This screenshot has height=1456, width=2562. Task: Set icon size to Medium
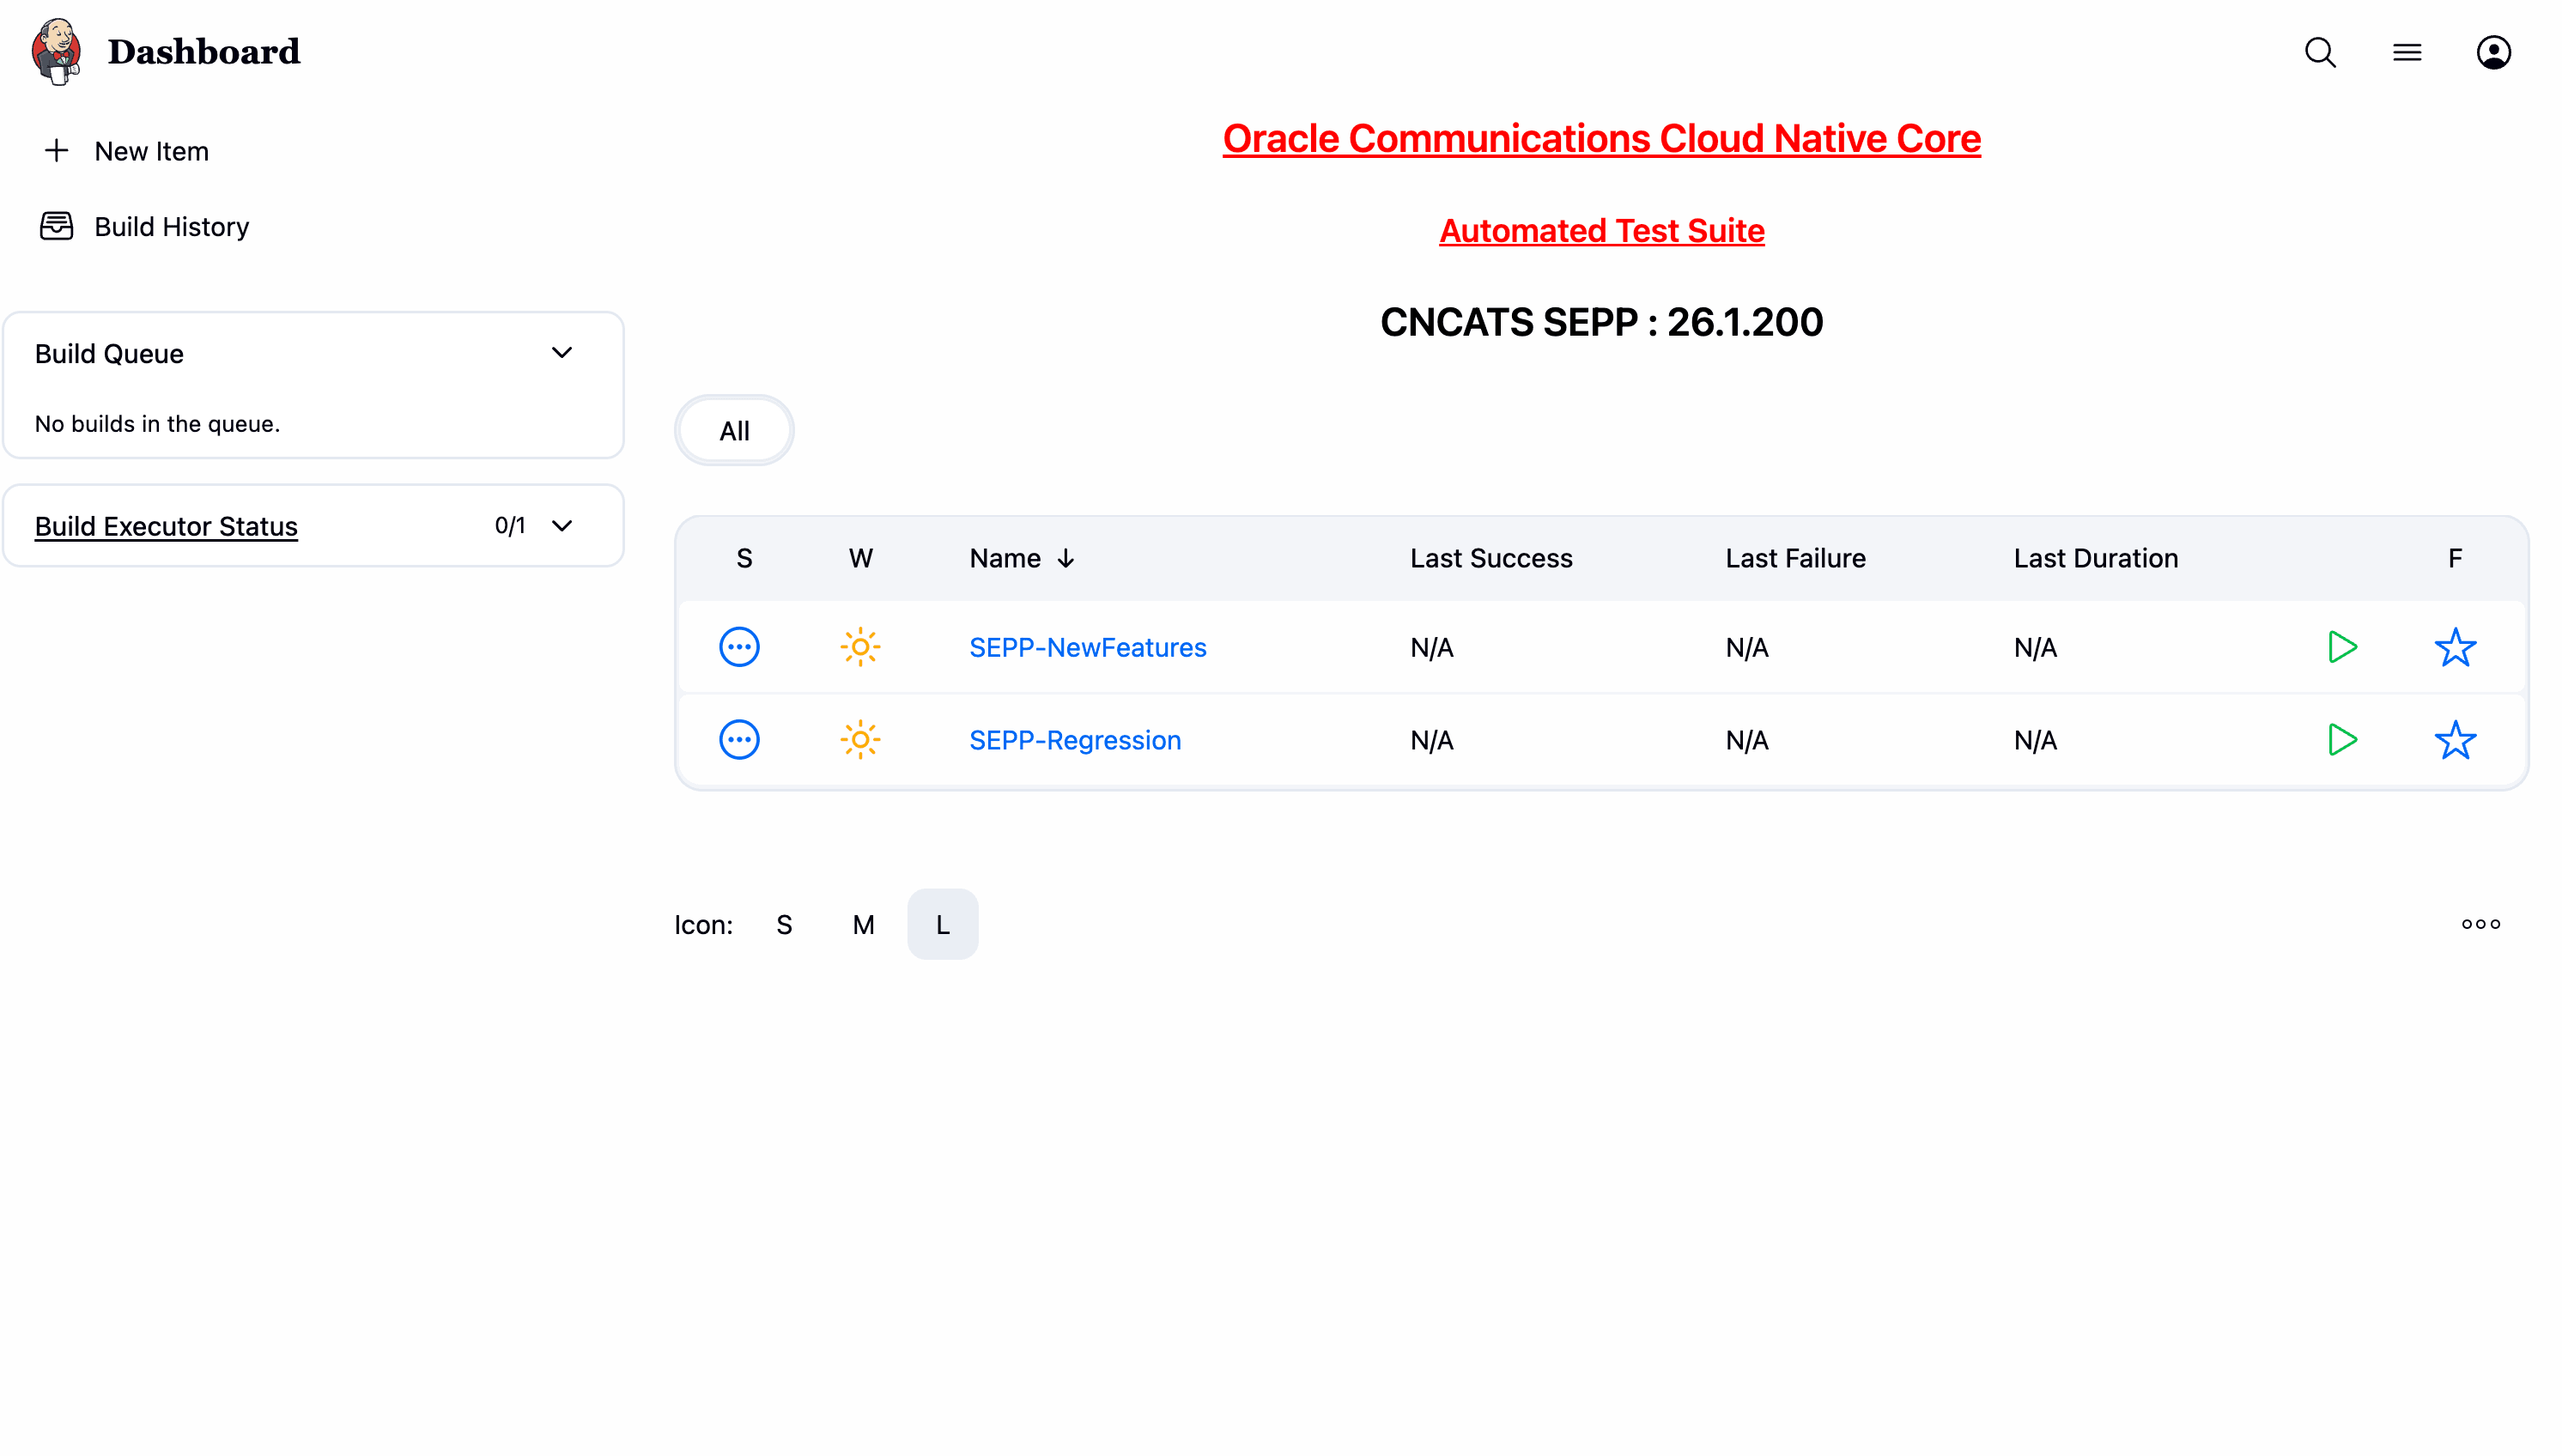(863, 925)
